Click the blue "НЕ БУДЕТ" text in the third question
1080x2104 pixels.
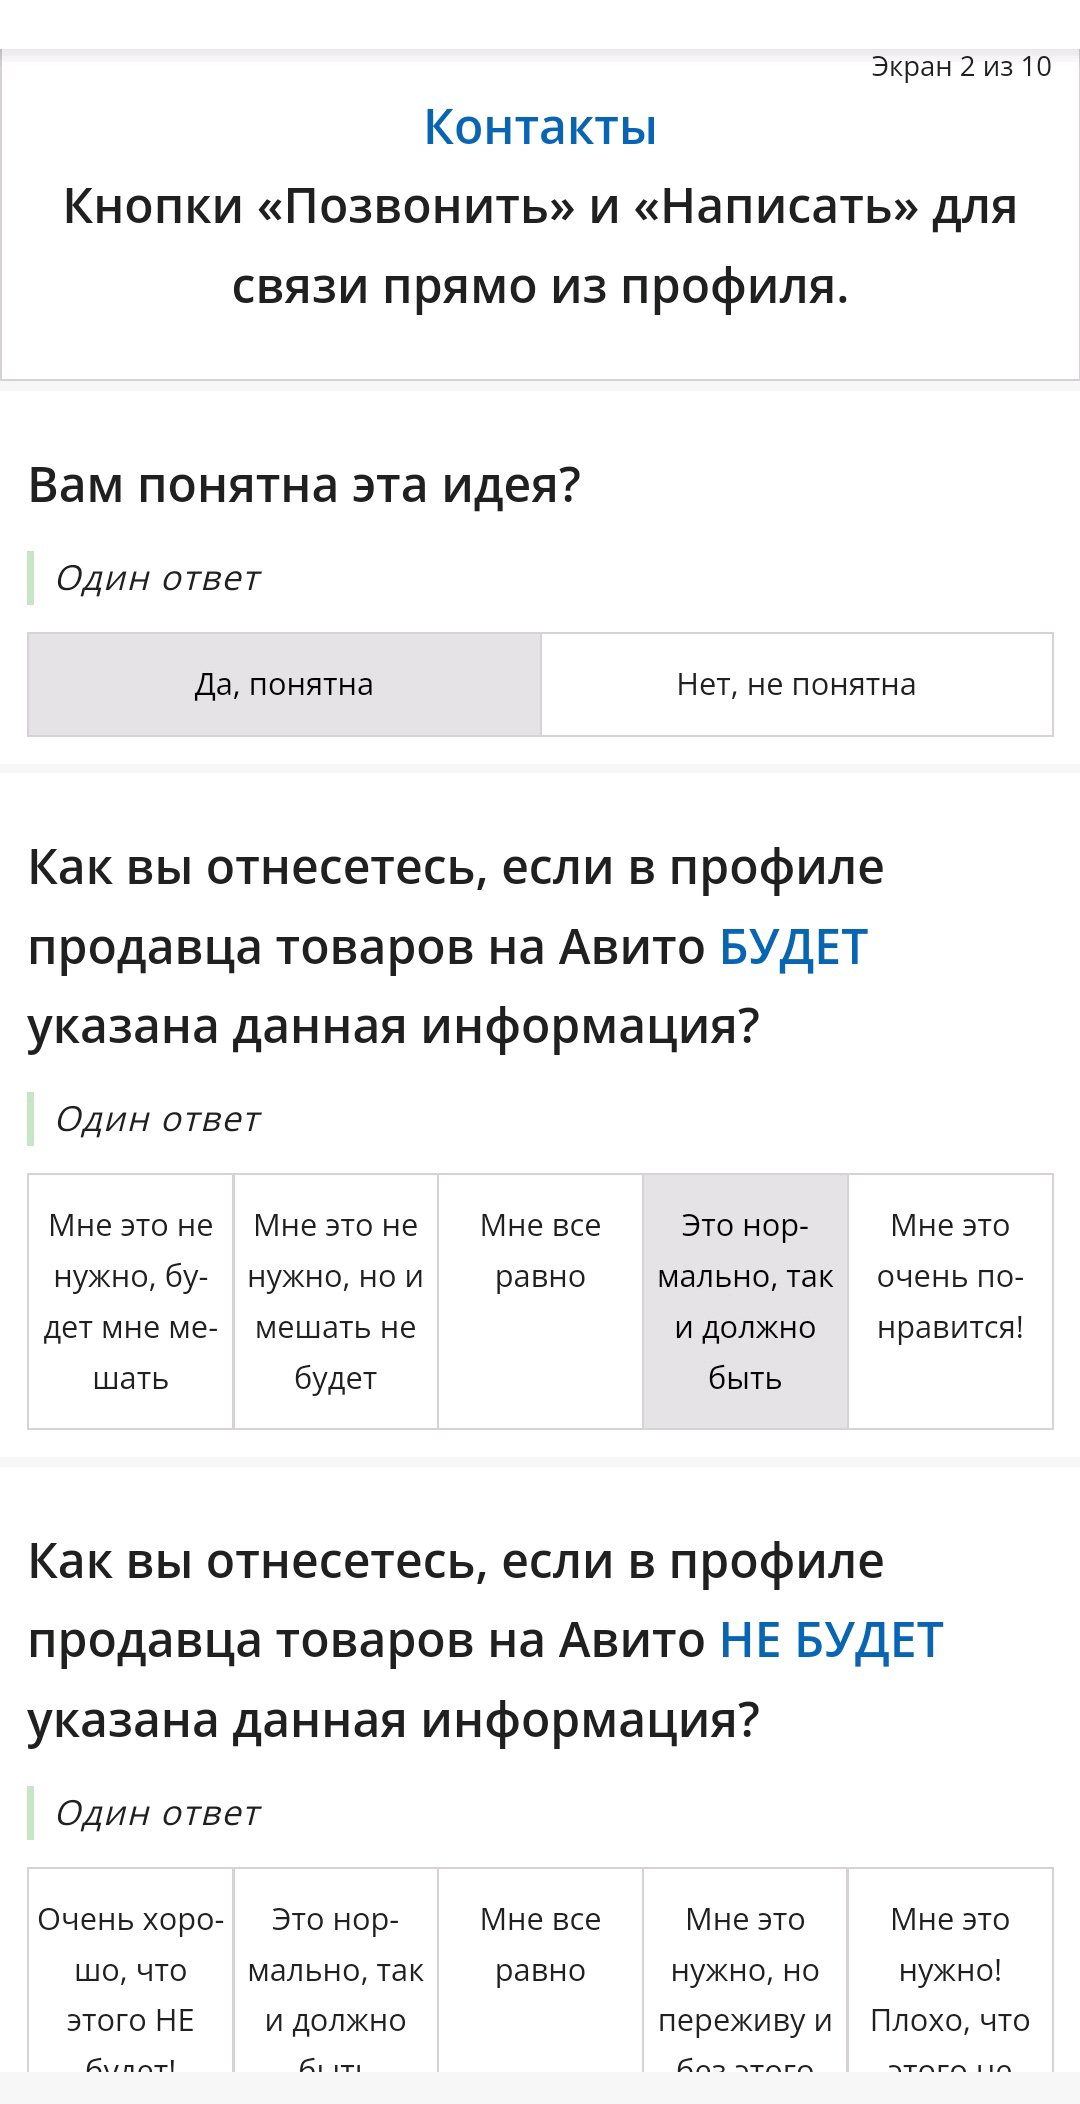(831, 1640)
